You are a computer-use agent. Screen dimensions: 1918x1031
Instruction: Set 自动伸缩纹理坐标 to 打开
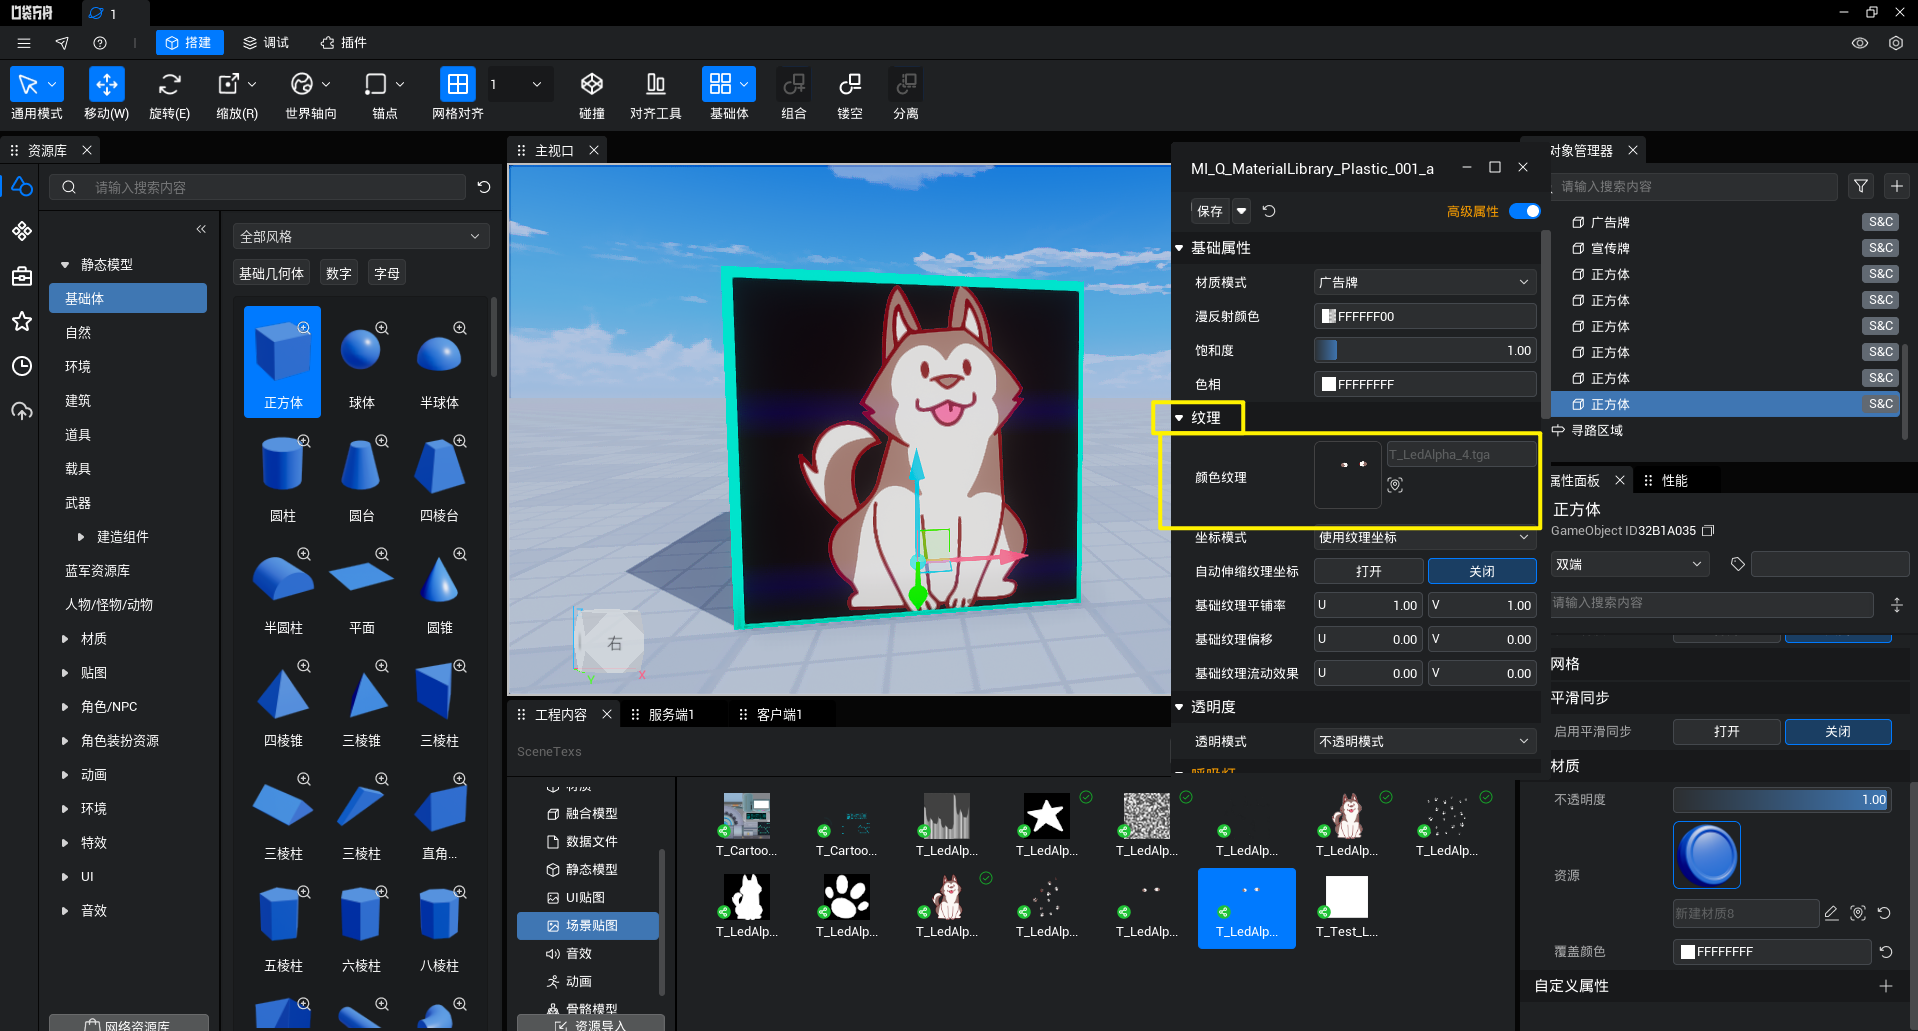point(1369,571)
